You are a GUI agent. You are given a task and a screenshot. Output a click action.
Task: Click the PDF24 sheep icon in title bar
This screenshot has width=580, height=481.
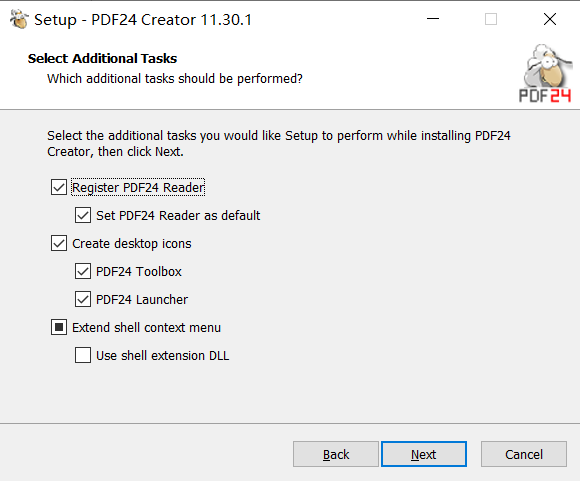pos(19,19)
